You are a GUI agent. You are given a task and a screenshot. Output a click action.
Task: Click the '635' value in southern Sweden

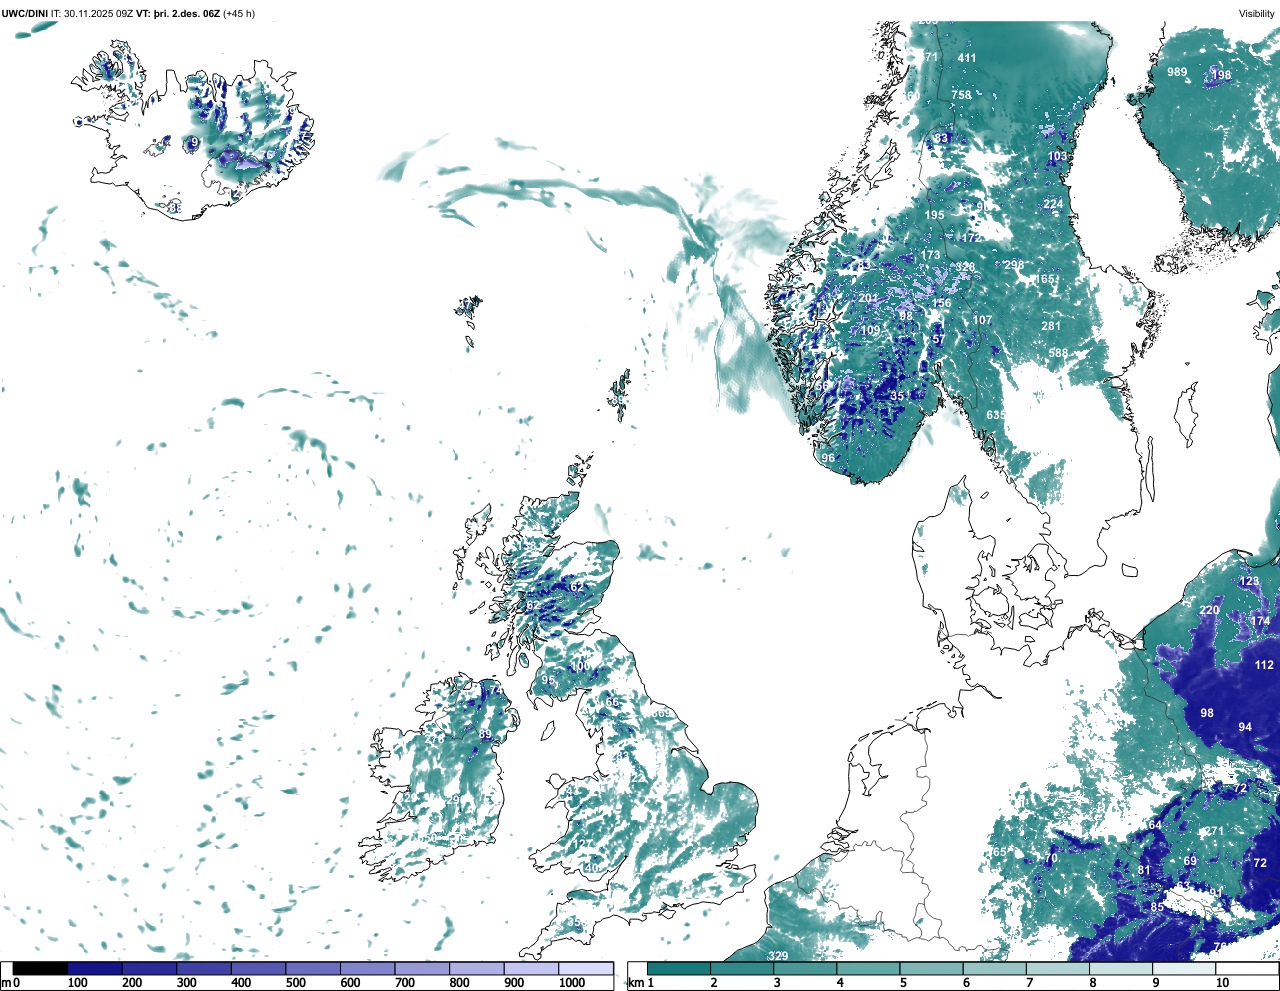coord(996,415)
